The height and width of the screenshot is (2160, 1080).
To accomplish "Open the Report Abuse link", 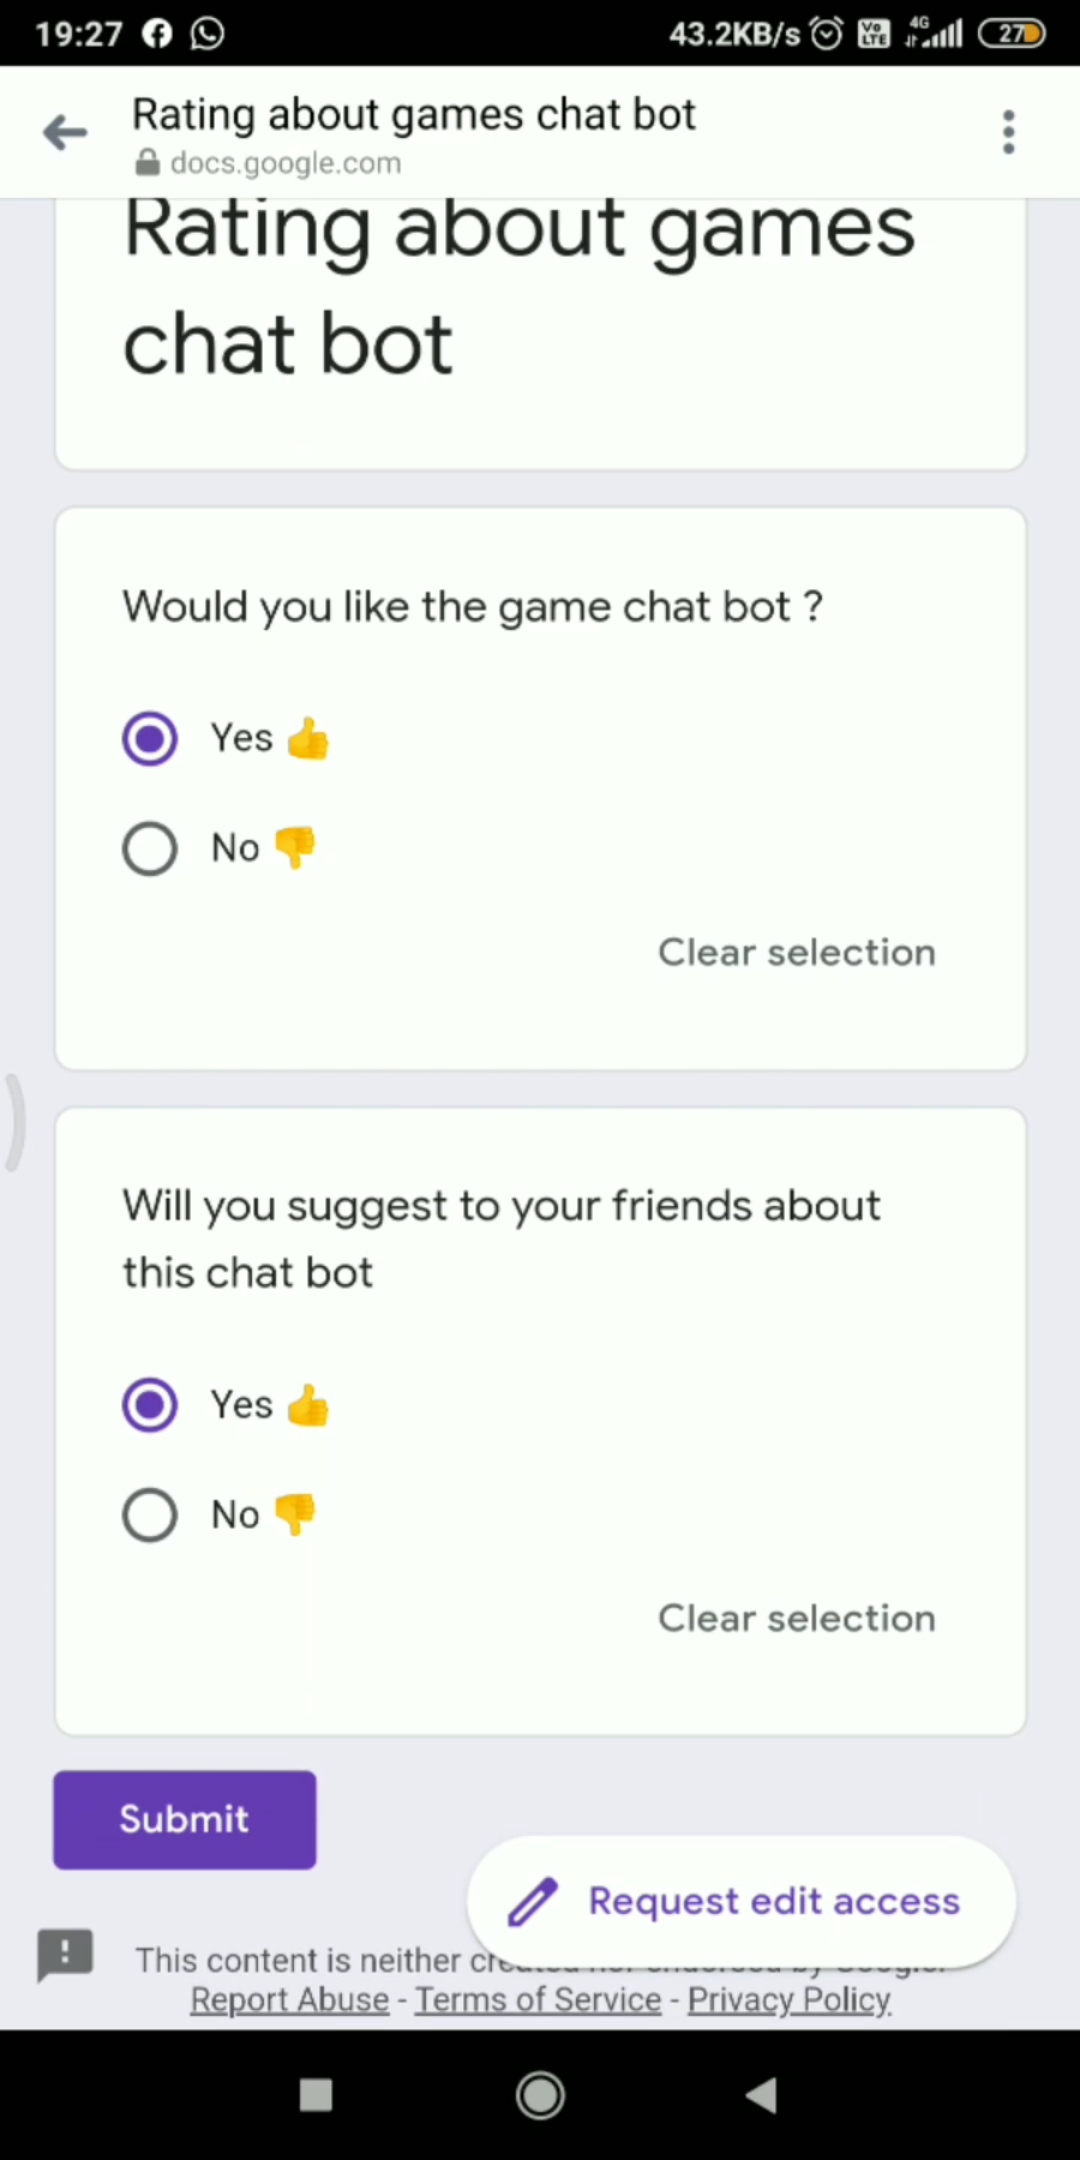I will 290,2000.
